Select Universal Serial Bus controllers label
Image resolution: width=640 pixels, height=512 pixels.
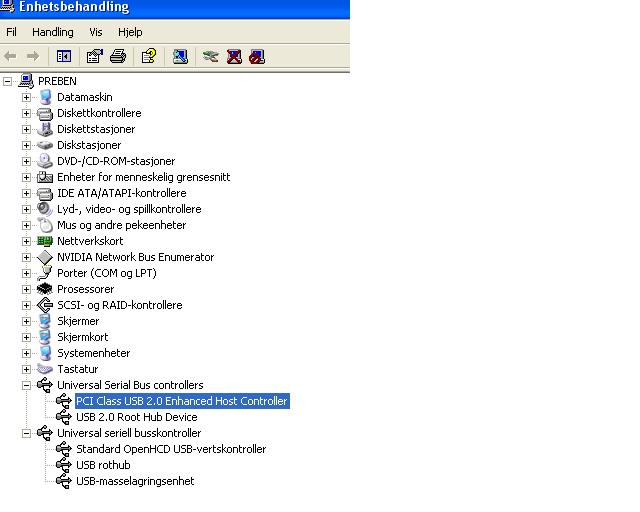[130, 385]
